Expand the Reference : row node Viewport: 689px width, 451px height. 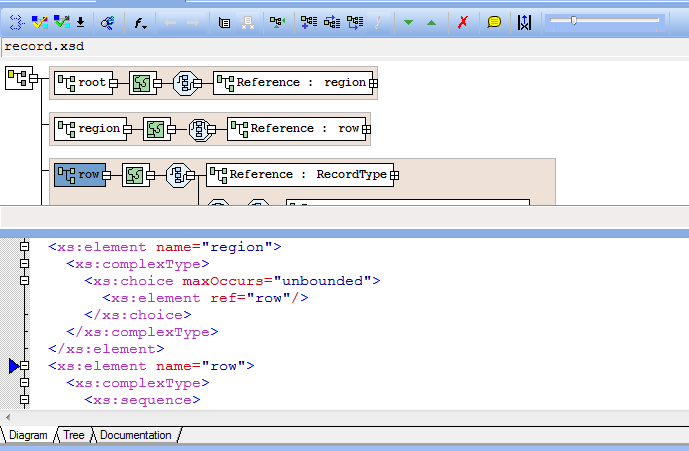366,129
